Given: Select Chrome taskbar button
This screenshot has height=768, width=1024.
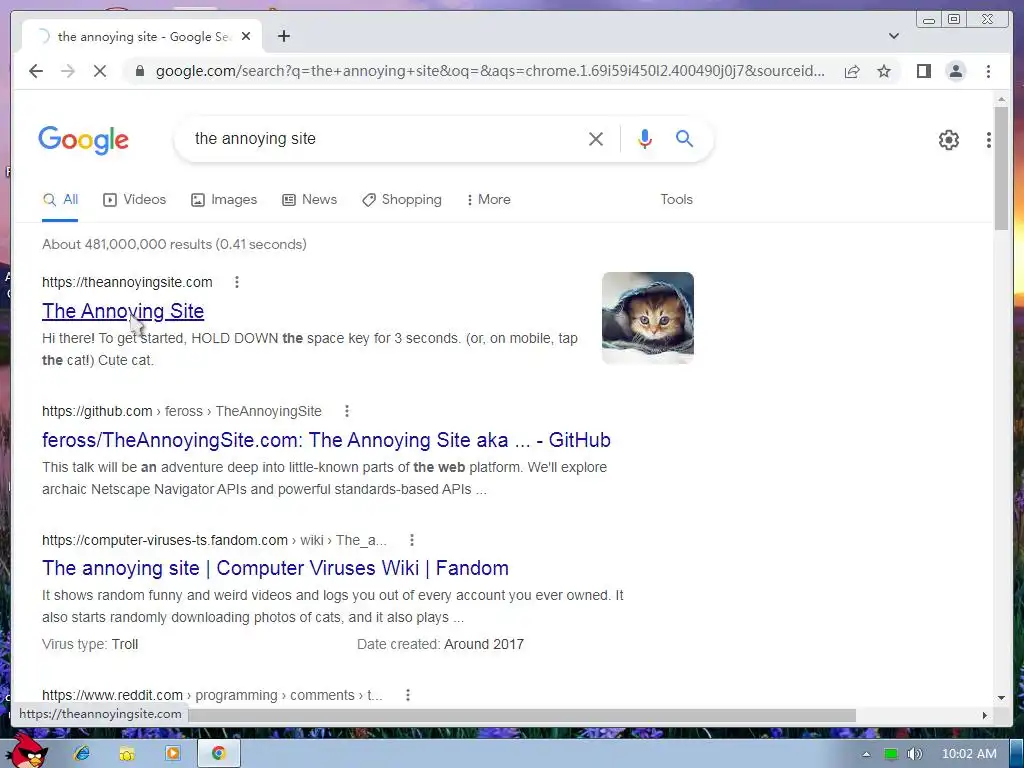Looking at the screenshot, I should (218, 753).
